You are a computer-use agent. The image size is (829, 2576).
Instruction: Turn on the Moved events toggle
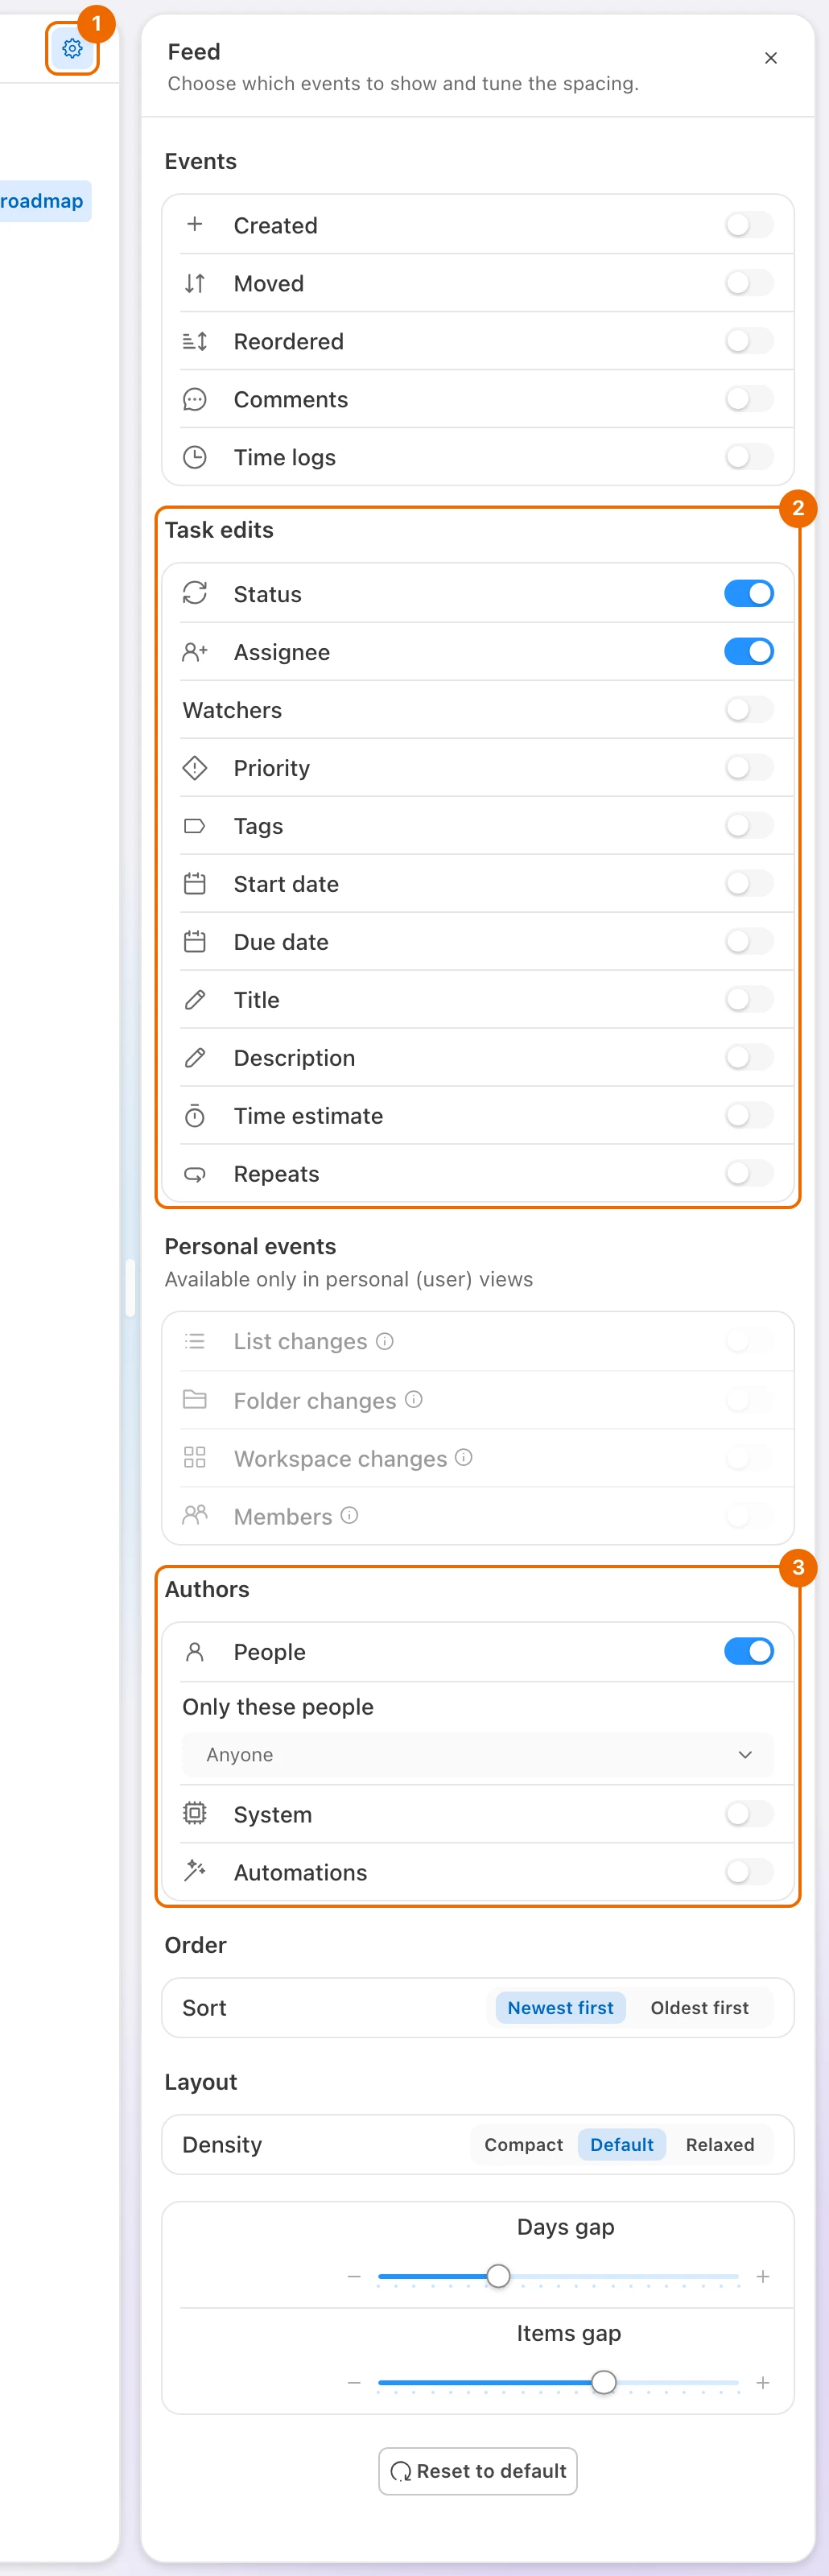749,283
